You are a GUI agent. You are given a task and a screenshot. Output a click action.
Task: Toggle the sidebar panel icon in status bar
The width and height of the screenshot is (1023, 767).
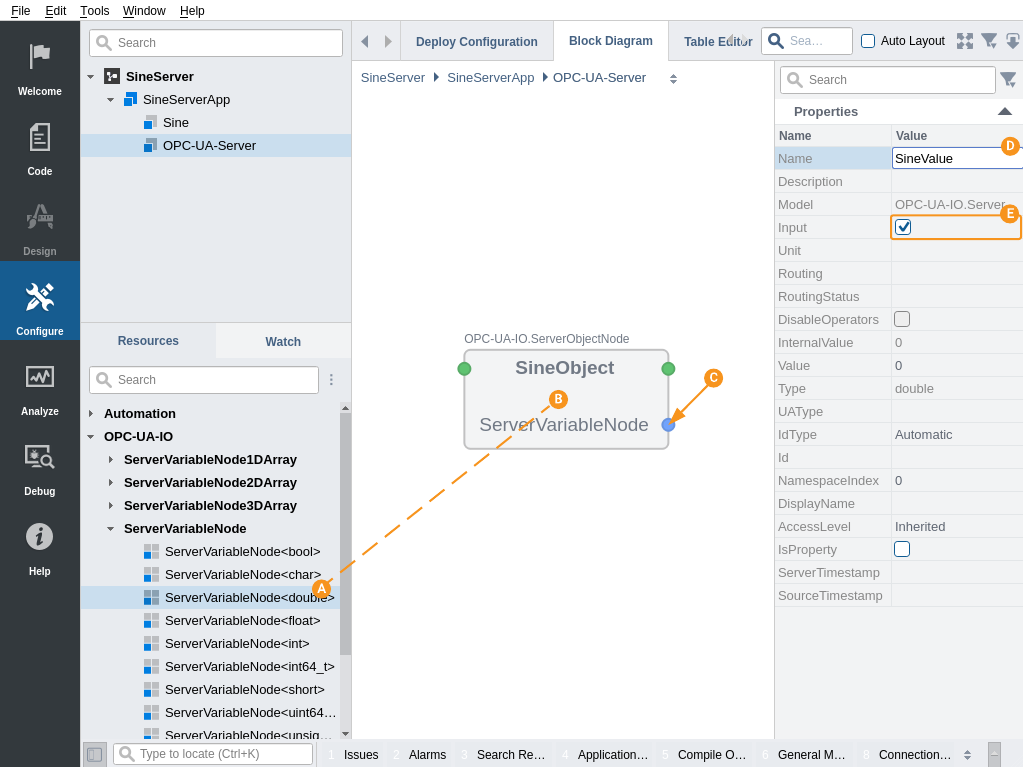point(94,754)
